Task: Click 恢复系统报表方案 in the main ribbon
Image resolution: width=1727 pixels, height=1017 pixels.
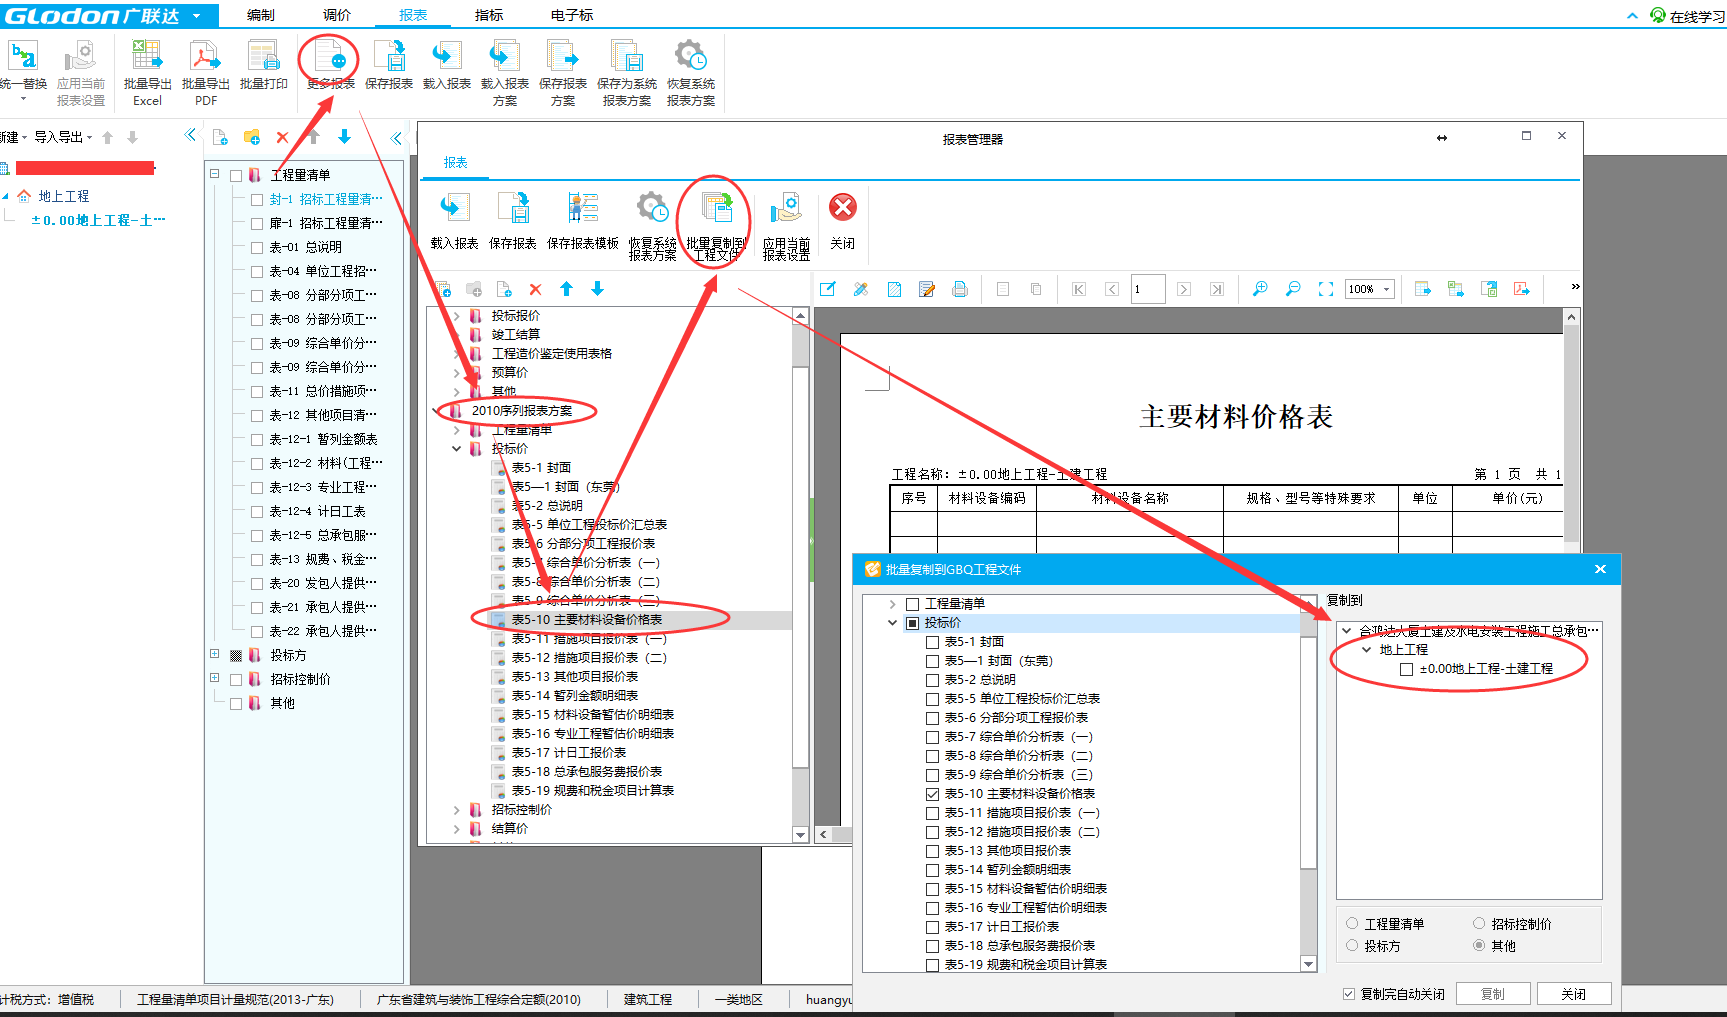Action: coord(690,73)
